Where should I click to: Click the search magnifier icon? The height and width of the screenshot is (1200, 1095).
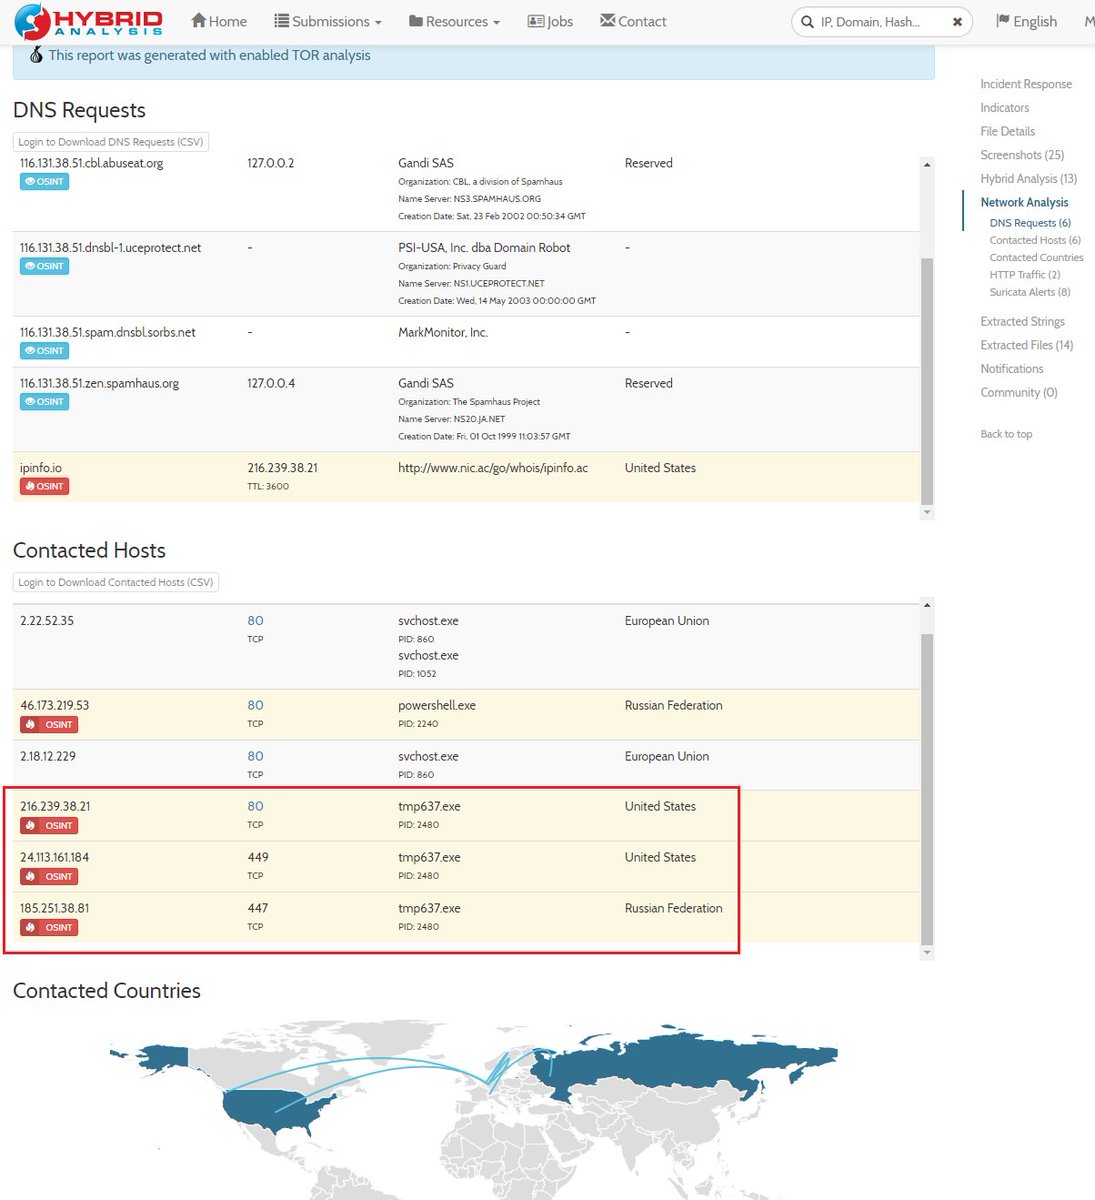tap(807, 21)
